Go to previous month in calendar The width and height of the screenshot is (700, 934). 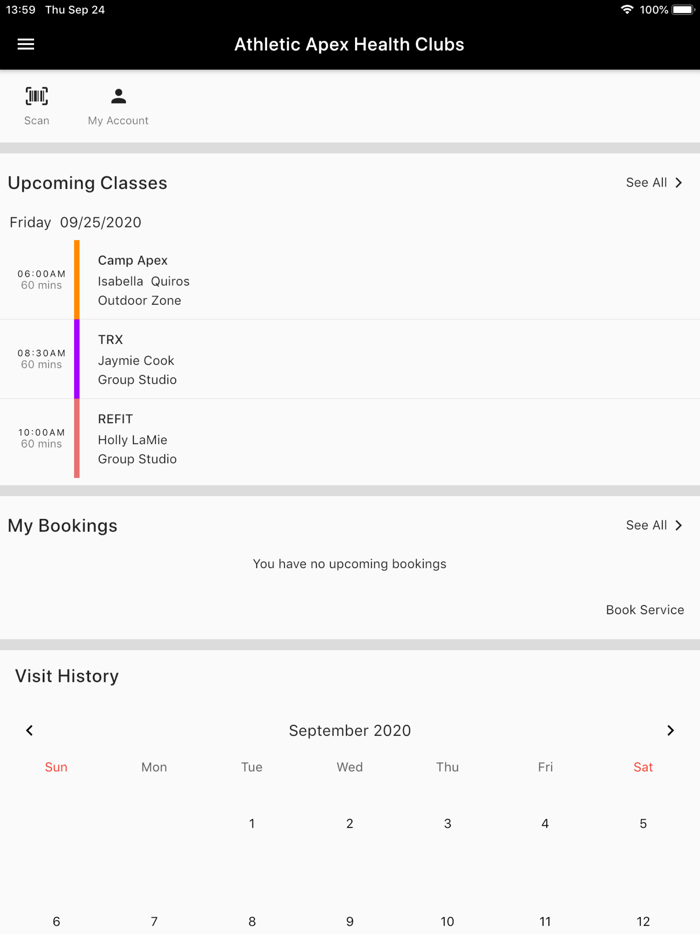(30, 731)
